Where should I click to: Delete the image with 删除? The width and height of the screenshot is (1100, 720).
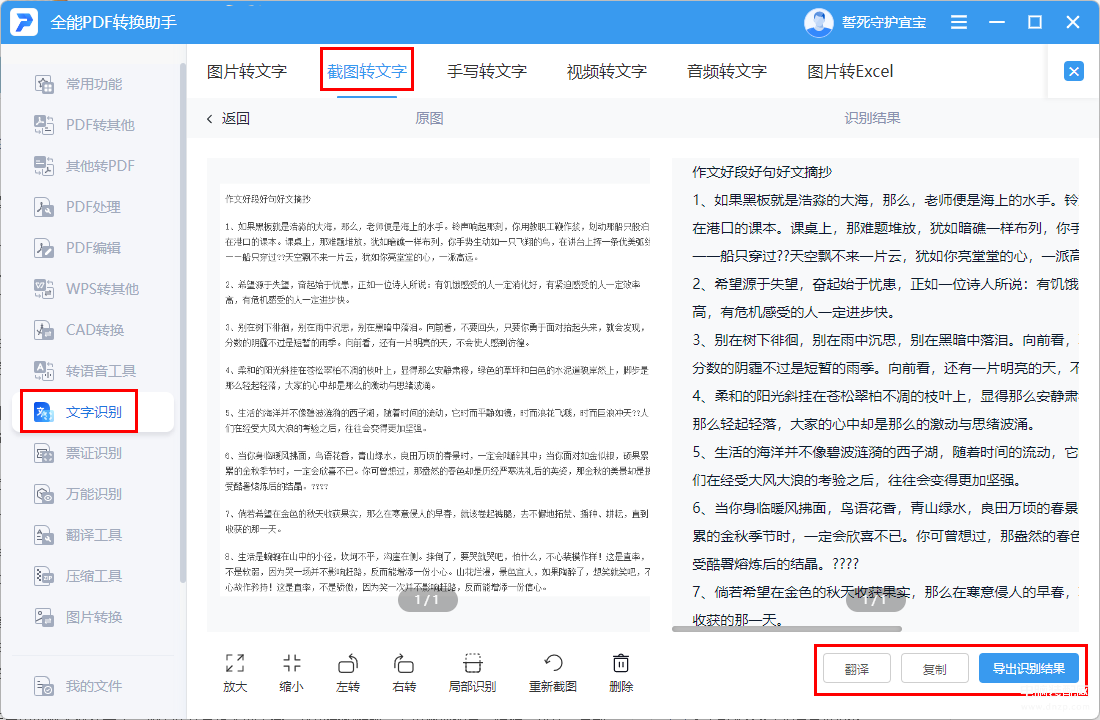pyautogui.click(x=621, y=673)
